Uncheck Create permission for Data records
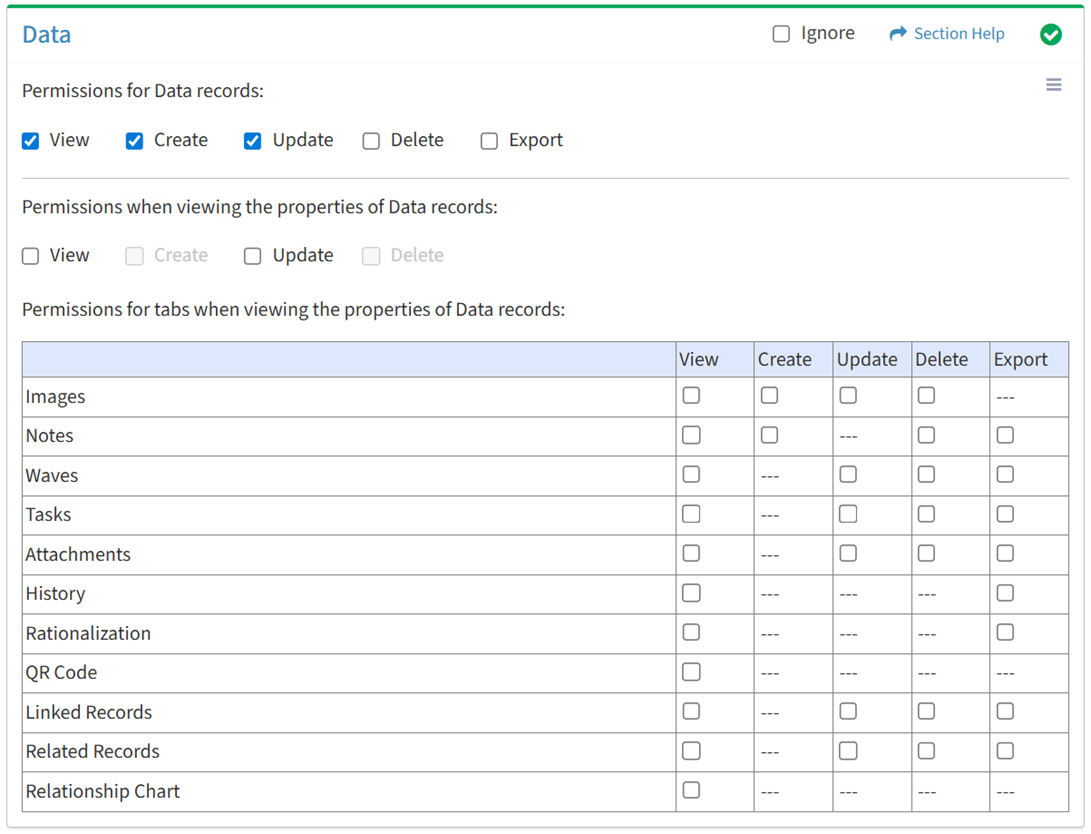 (x=134, y=141)
